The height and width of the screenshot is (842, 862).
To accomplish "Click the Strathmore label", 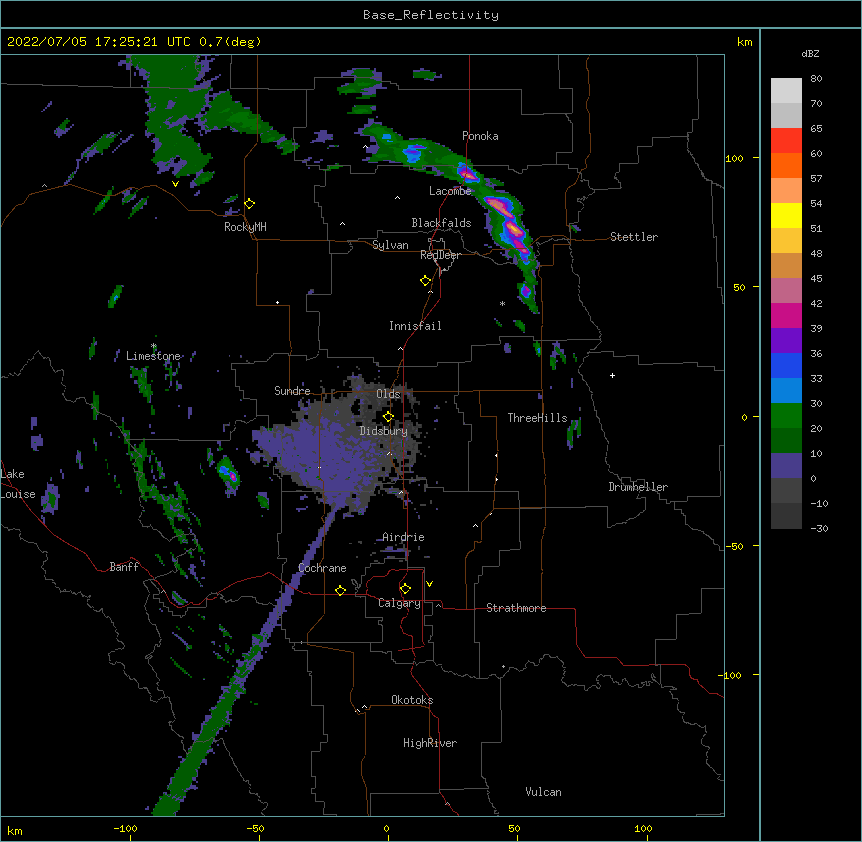I will coord(516,608).
